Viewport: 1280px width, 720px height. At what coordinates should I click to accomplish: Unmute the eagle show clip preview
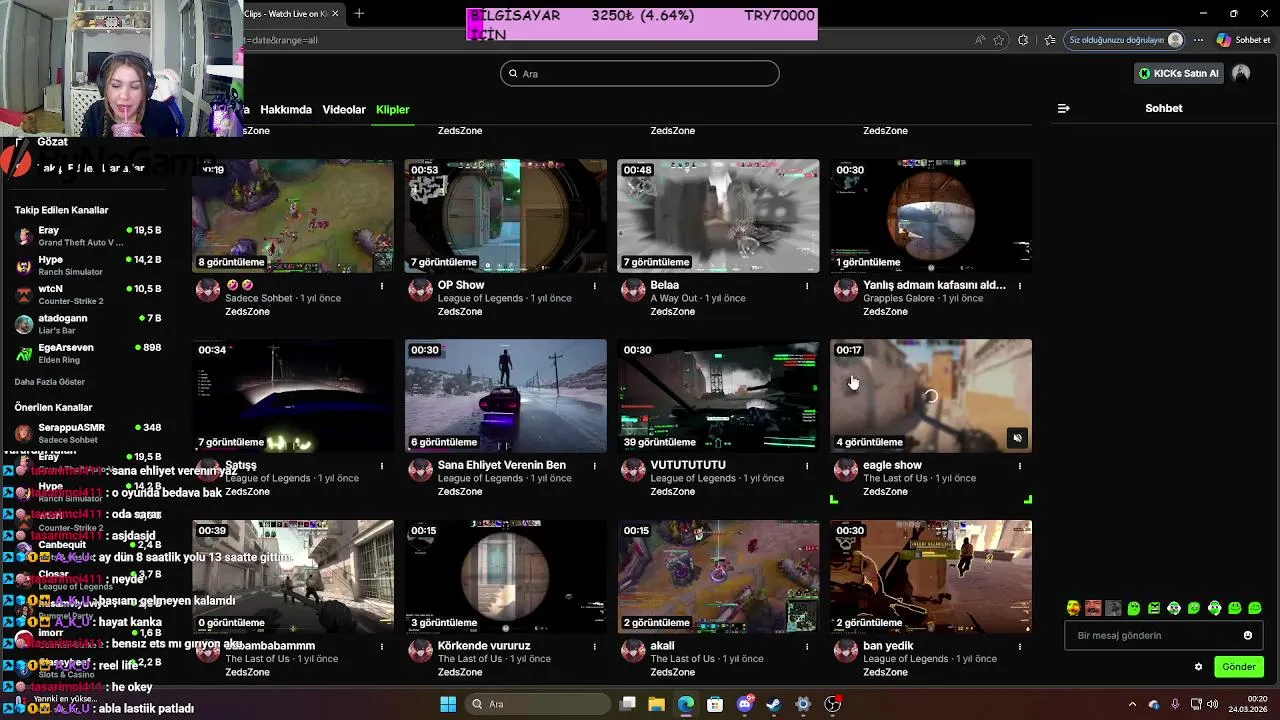tap(1017, 438)
